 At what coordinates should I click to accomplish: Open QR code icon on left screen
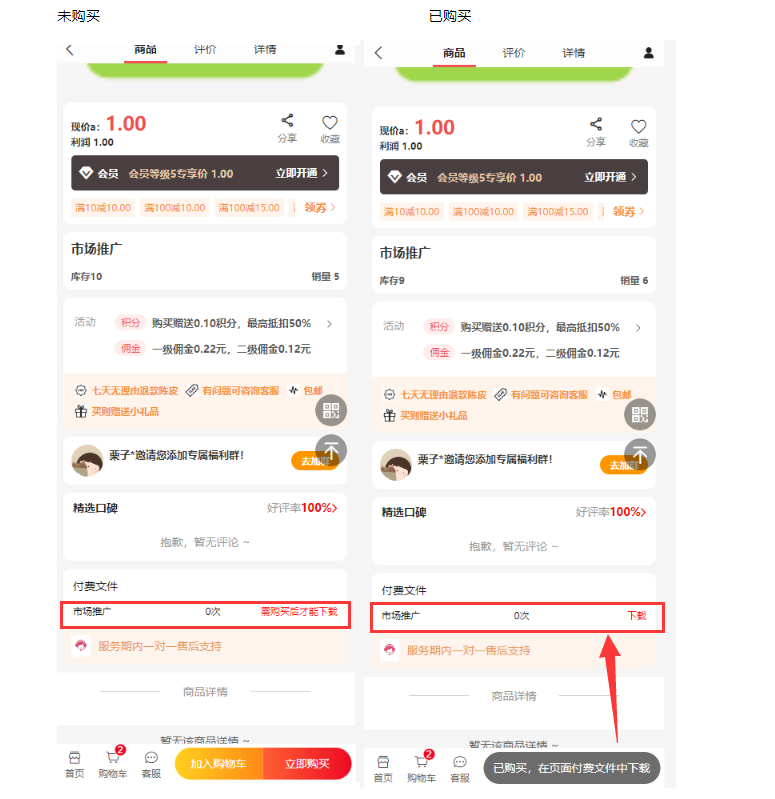[331, 410]
